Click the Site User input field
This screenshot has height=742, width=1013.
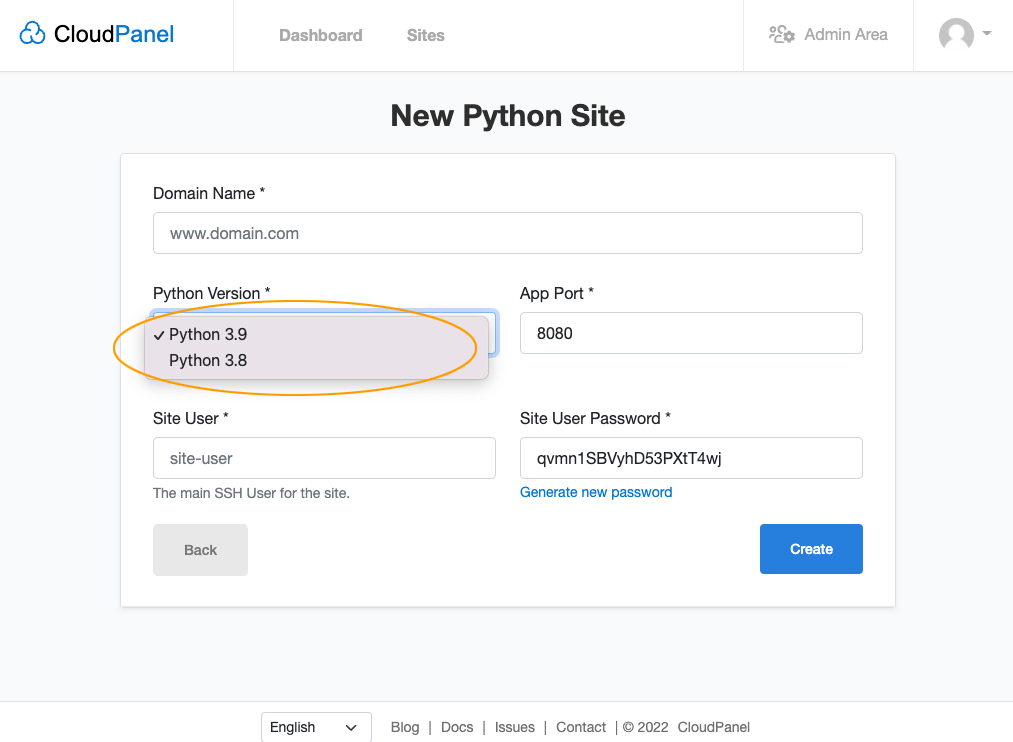tap(324, 458)
